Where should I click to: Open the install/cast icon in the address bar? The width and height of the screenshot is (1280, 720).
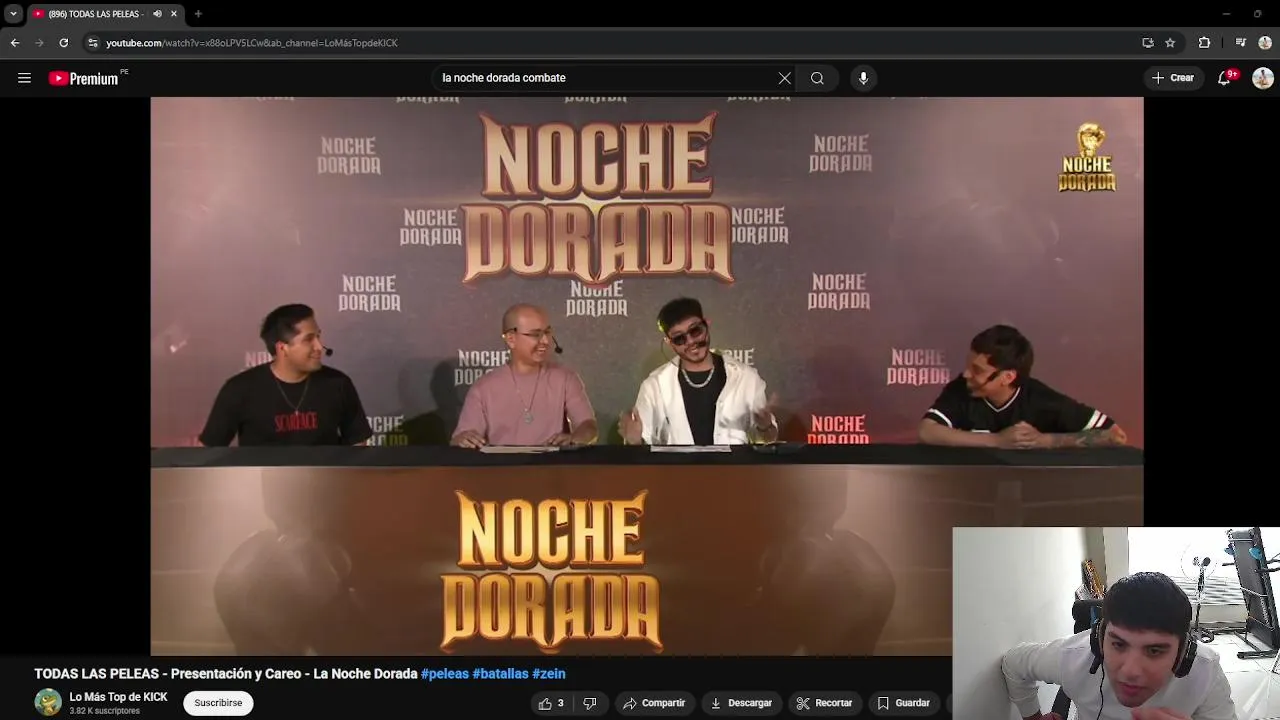[1148, 43]
